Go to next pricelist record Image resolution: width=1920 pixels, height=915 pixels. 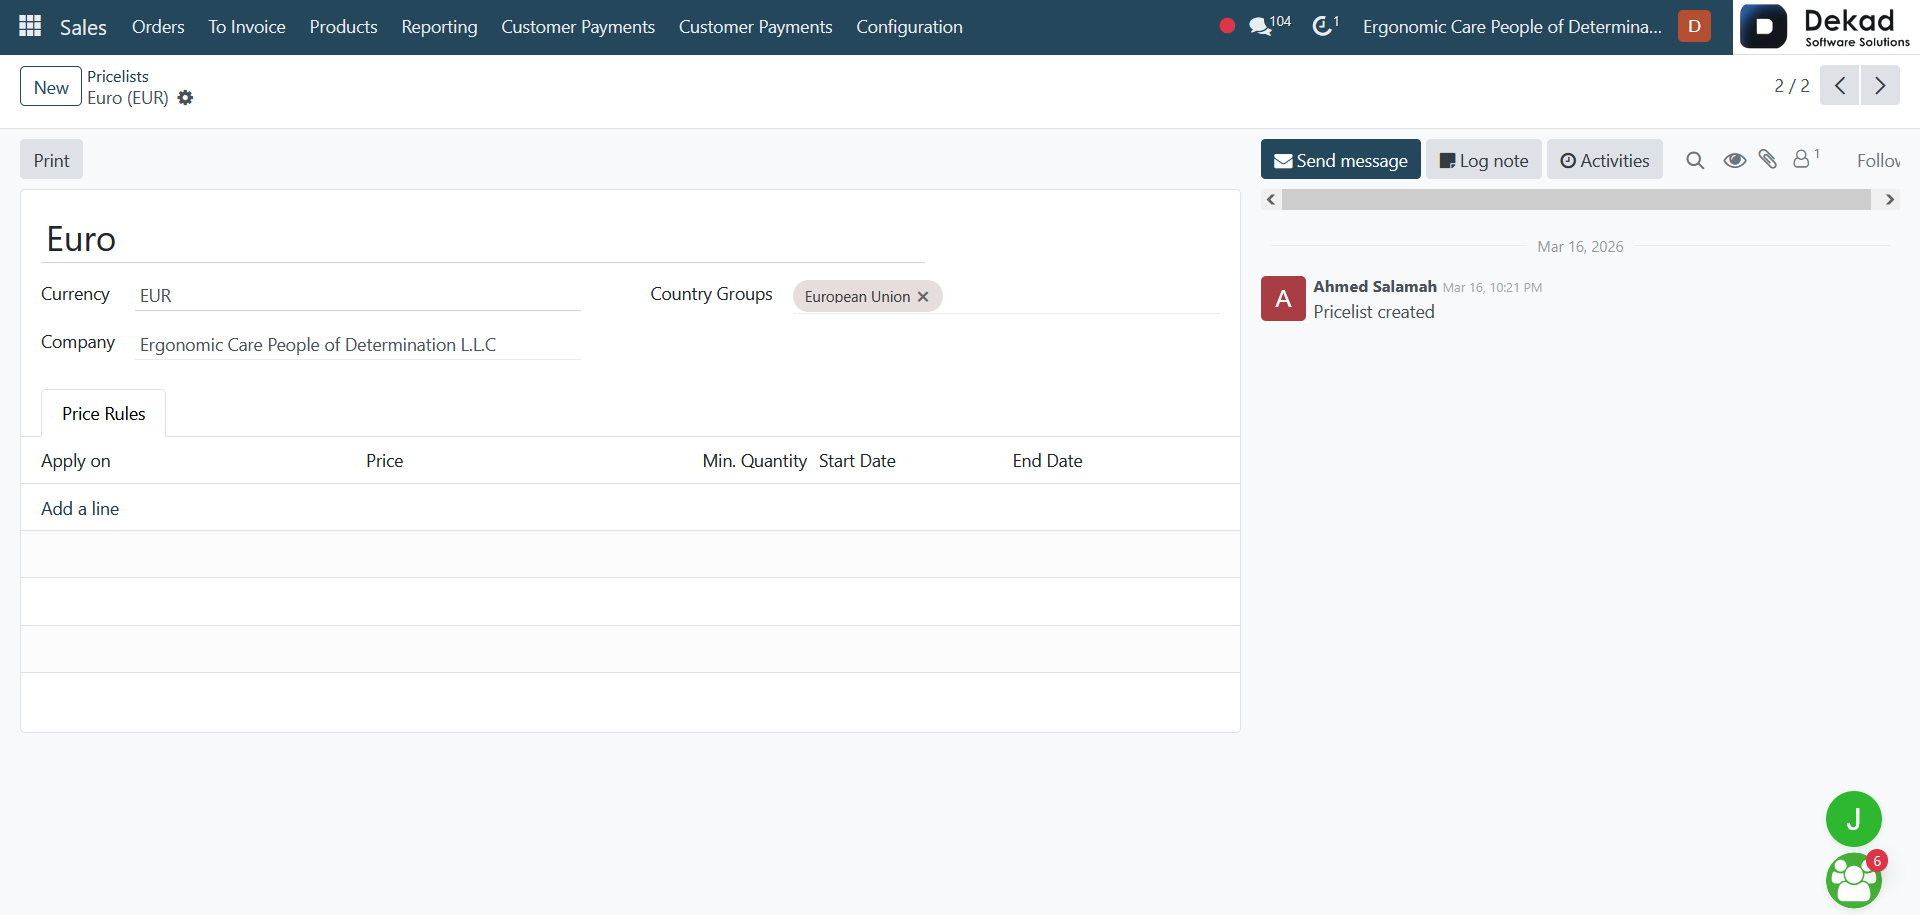(x=1880, y=86)
